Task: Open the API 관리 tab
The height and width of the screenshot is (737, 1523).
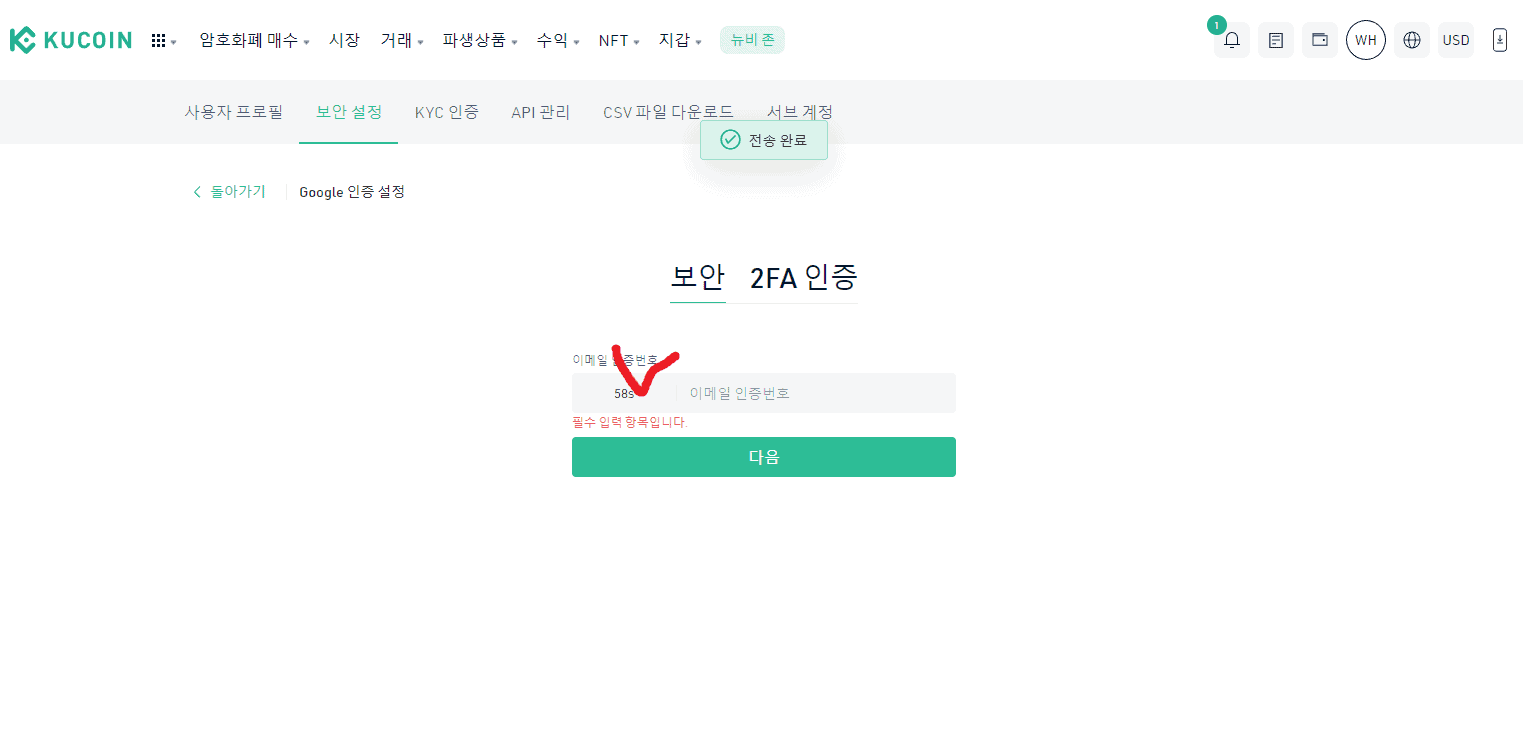Action: pos(540,112)
